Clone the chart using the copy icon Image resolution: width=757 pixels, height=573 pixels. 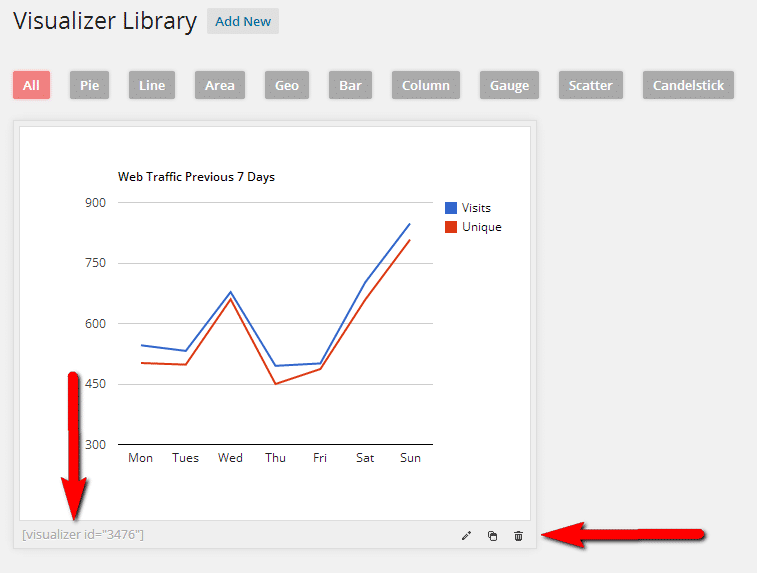(492, 536)
